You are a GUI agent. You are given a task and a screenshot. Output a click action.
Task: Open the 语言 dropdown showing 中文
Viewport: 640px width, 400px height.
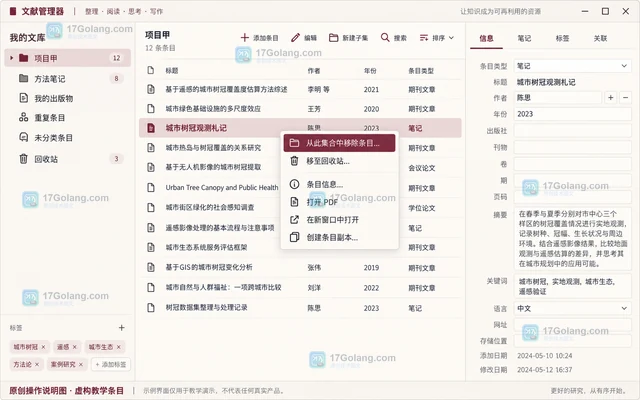(572, 308)
